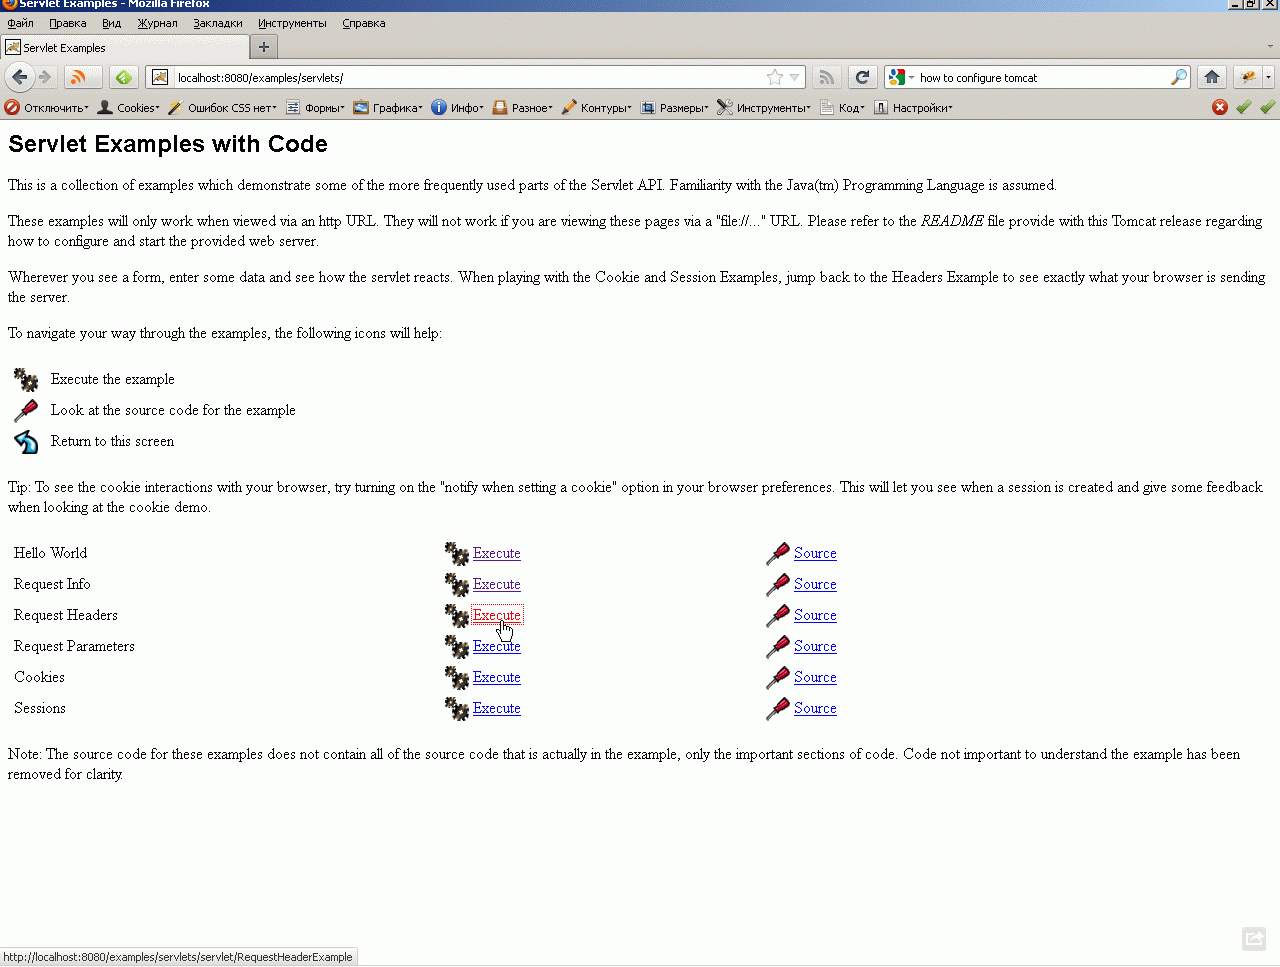This screenshot has width=1280, height=967.
Task: Open the Журнал menu
Action: pyautogui.click(x=157, y=23)
